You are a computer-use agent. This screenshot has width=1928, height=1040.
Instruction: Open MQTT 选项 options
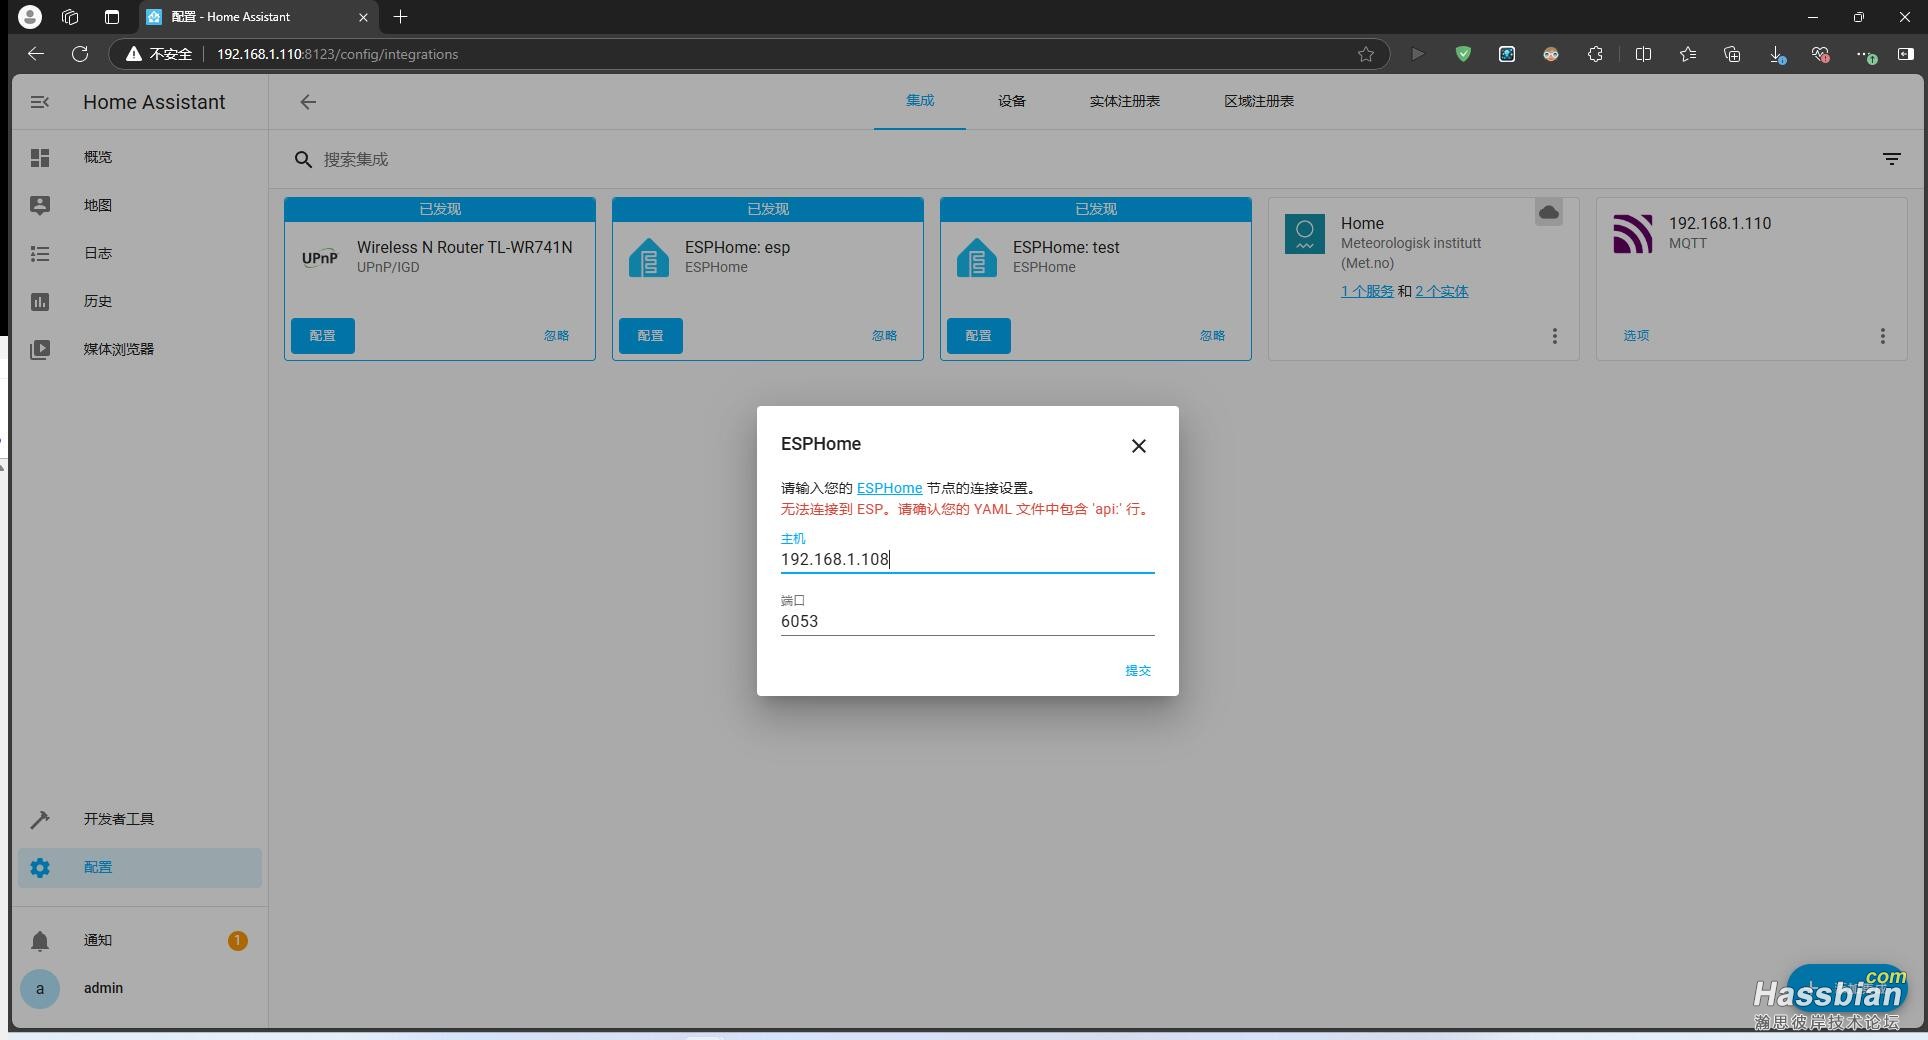(1637, 336)
